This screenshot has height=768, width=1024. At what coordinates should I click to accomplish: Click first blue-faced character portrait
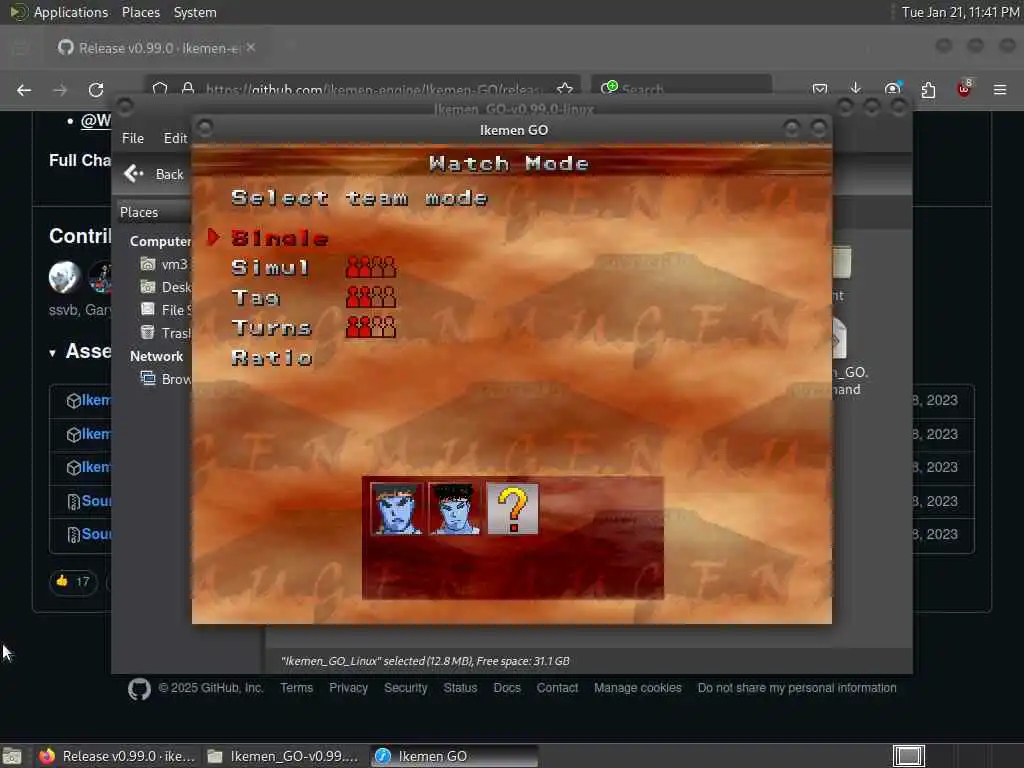point(396,509)
